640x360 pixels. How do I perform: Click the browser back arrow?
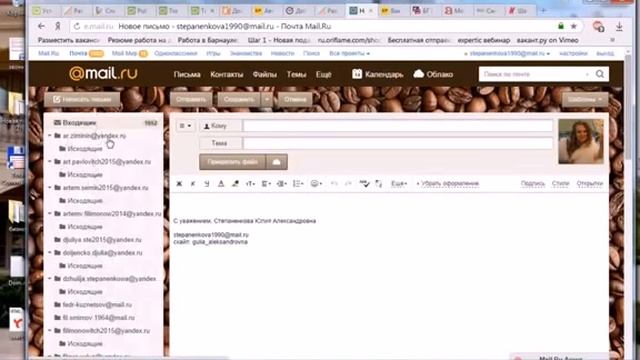click(41, 26)
